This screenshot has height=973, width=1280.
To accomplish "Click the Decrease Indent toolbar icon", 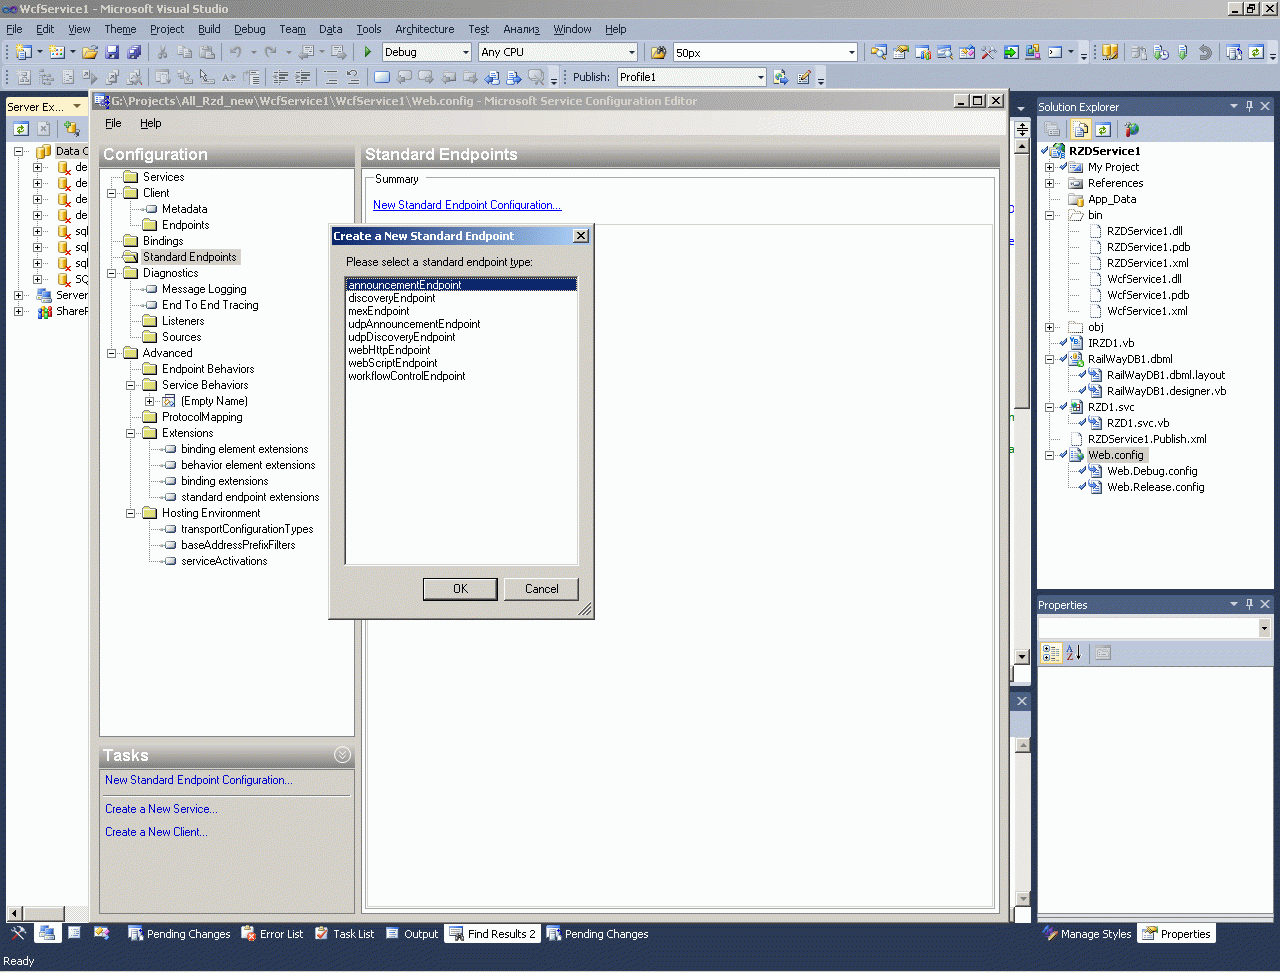I will pos(281,77).
